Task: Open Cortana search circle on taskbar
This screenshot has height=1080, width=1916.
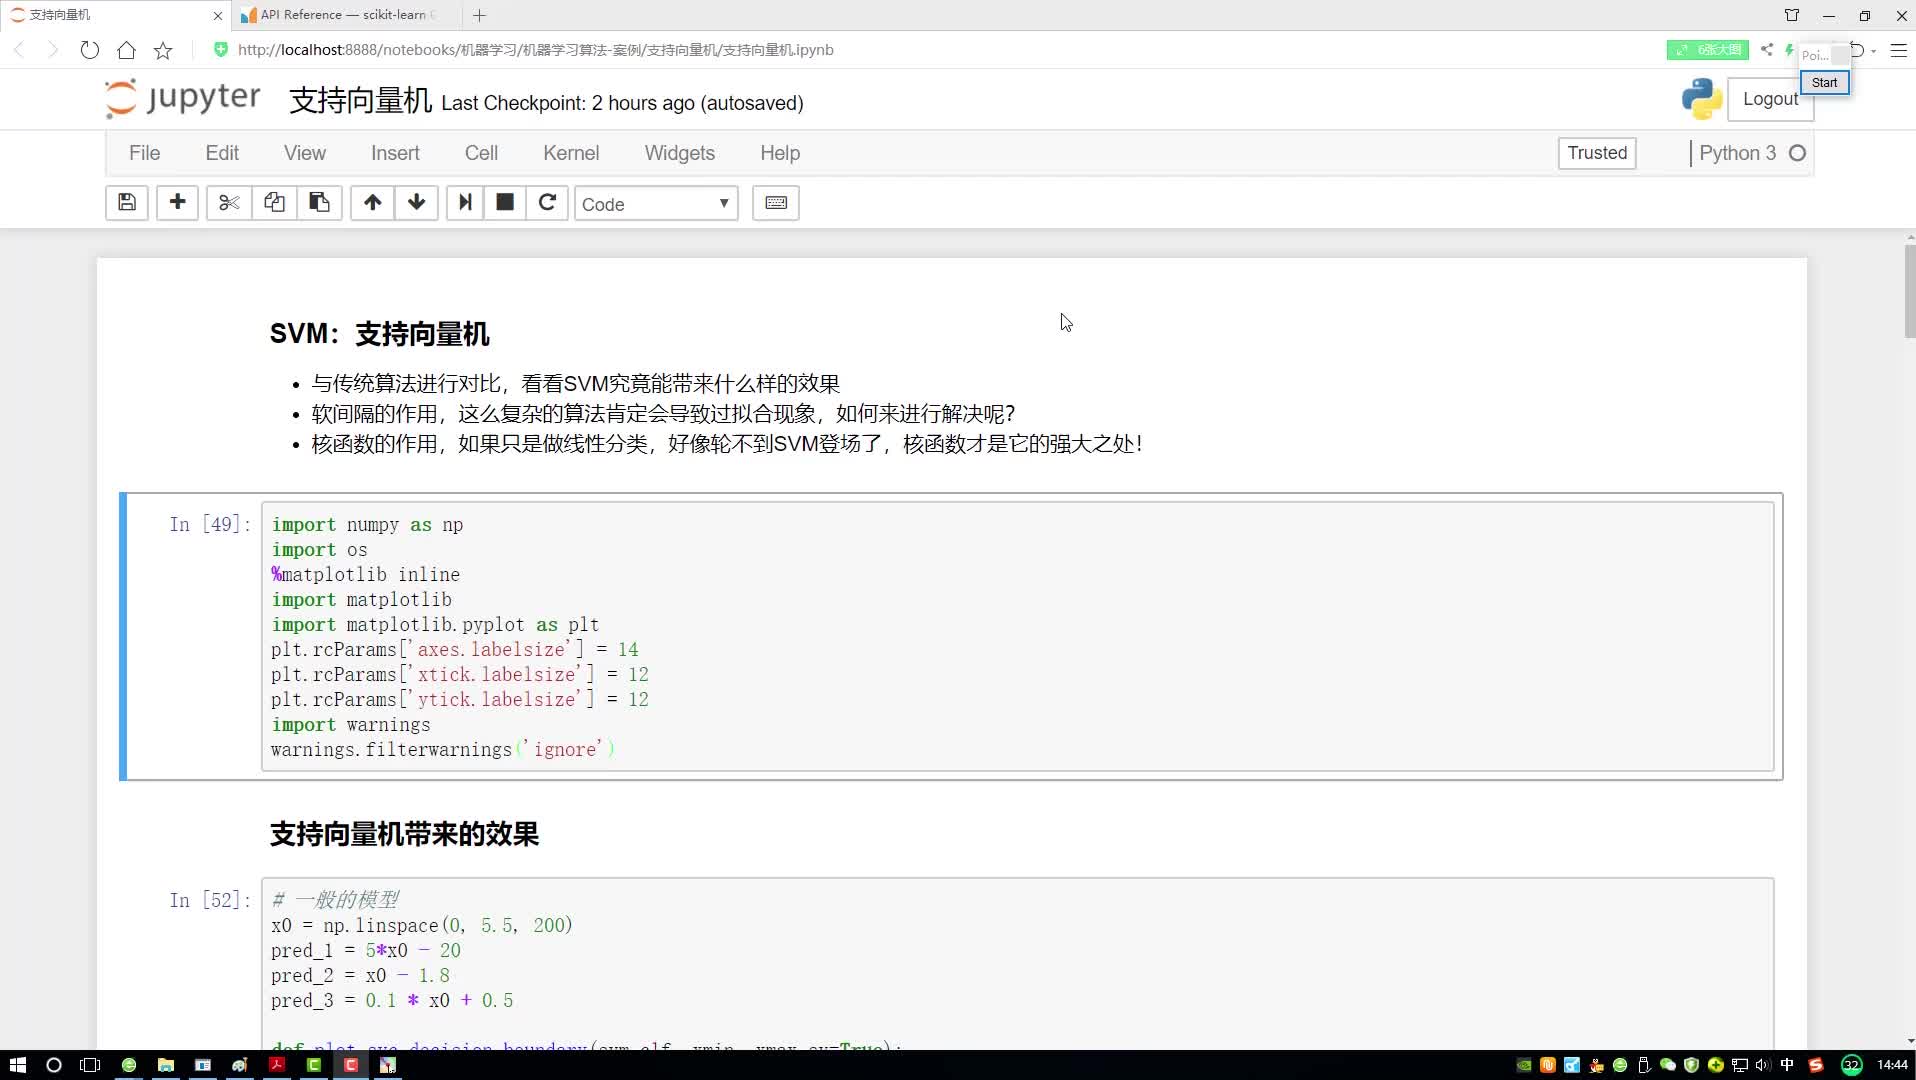Action: pos(54,1065)
